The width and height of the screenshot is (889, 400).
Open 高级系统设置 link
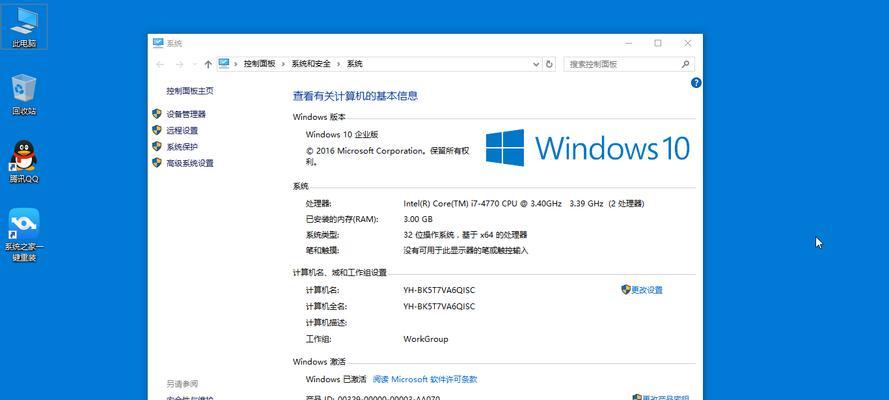tap(190, 164)
